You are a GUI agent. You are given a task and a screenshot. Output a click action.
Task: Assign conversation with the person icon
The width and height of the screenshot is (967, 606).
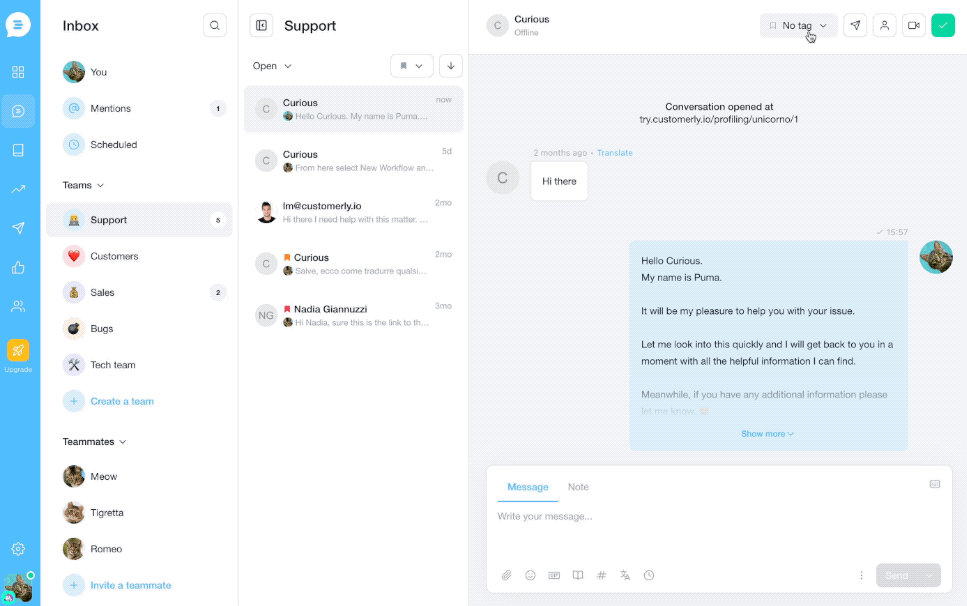coord(884,25)
